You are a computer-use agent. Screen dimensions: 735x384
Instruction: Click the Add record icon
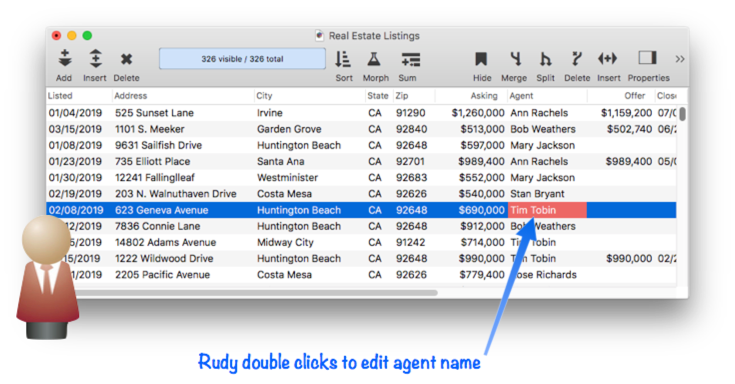(x=65, y=59)
